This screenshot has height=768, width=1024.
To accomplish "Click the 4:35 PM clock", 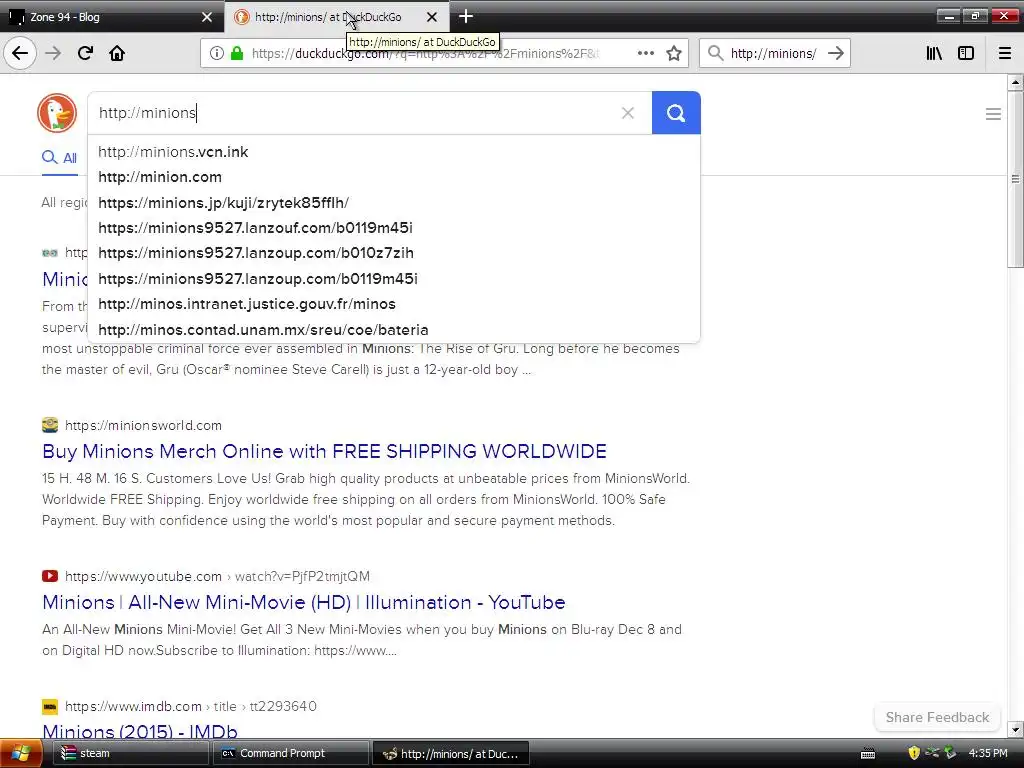I will [988, 753].
